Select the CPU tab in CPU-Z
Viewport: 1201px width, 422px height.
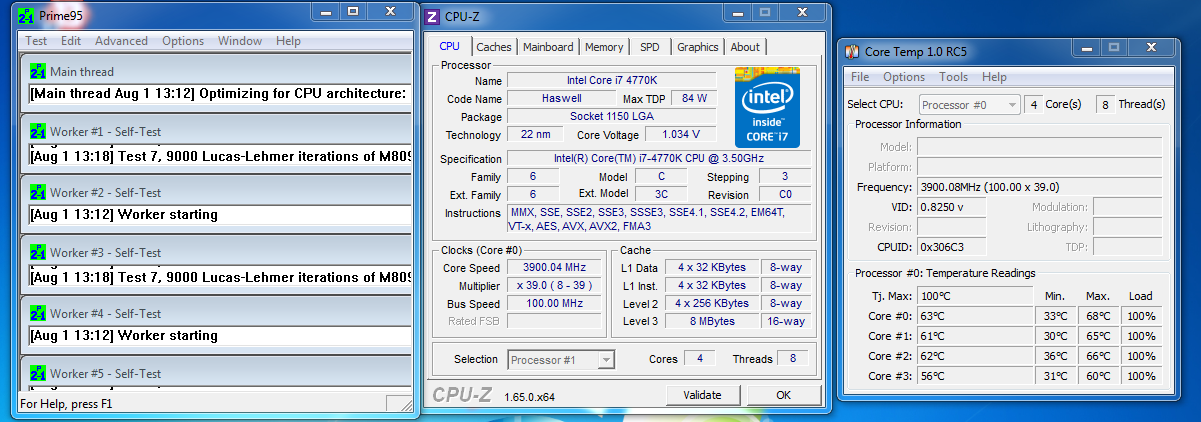click(x=450, y=46)
